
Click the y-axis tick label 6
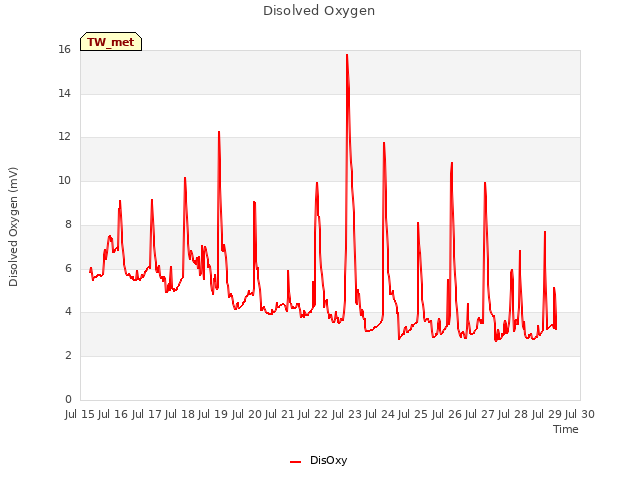[x=68, y=269]
